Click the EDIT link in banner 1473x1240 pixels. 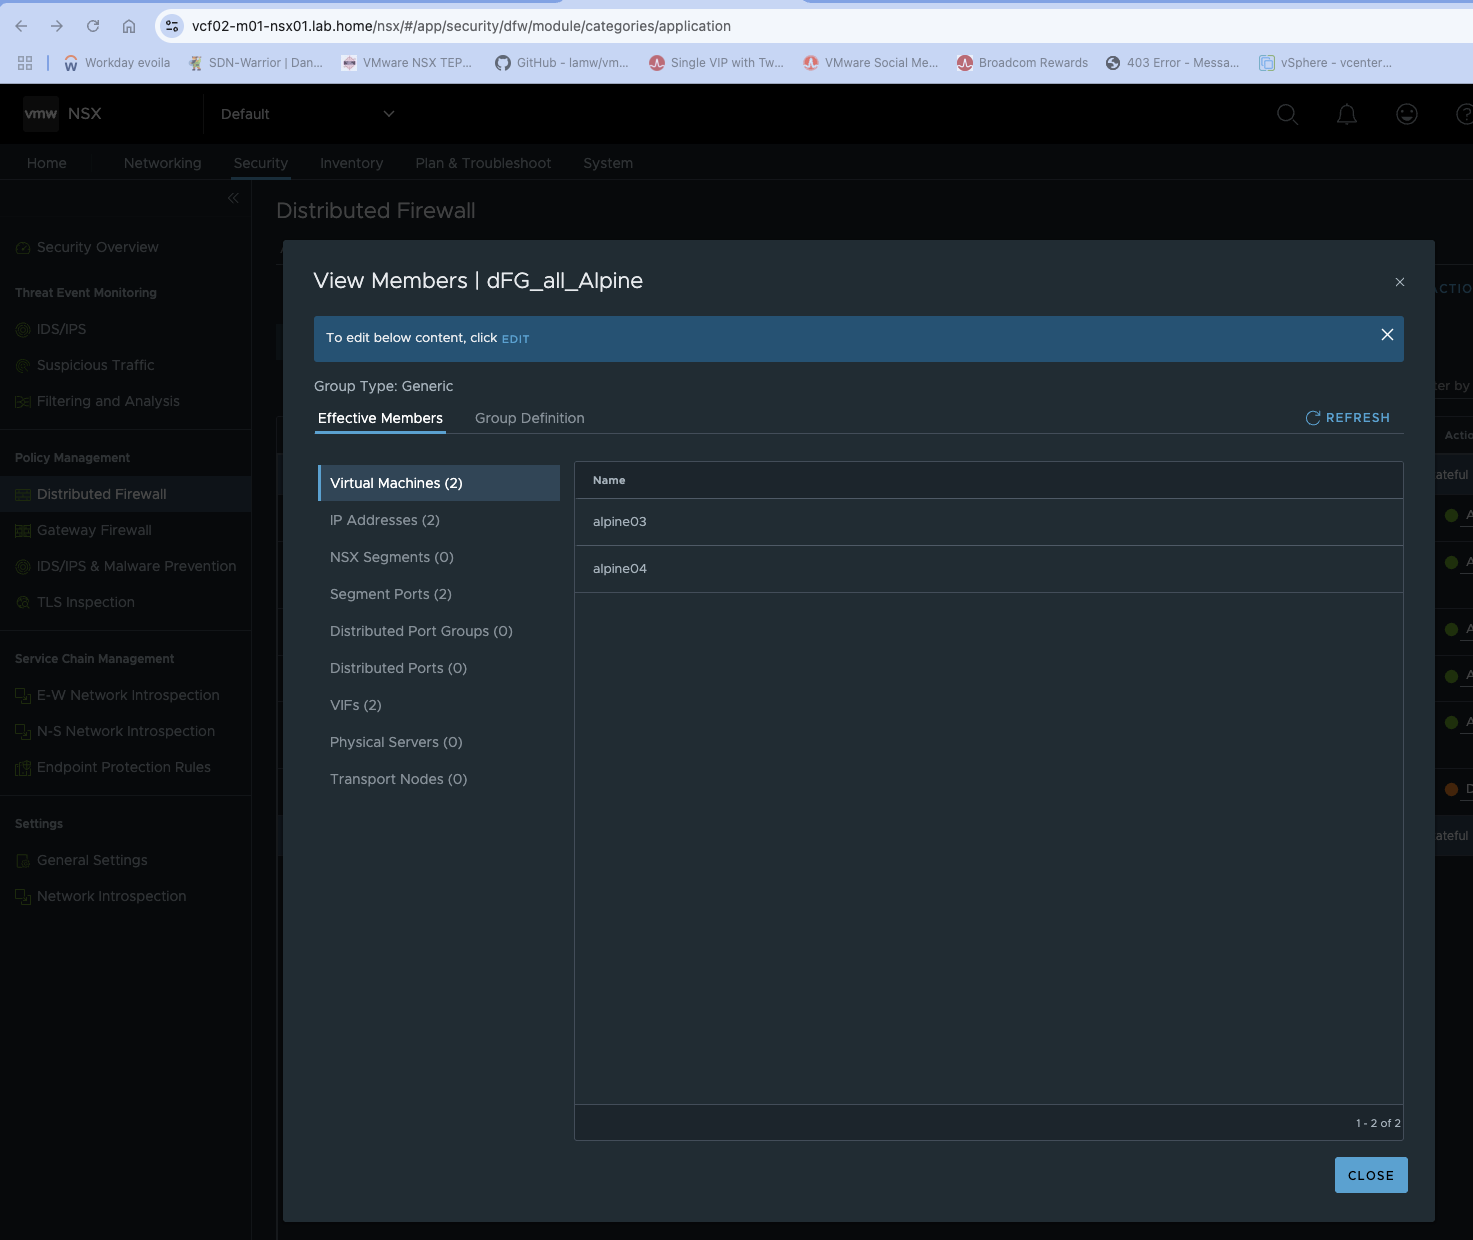(515, 338)
